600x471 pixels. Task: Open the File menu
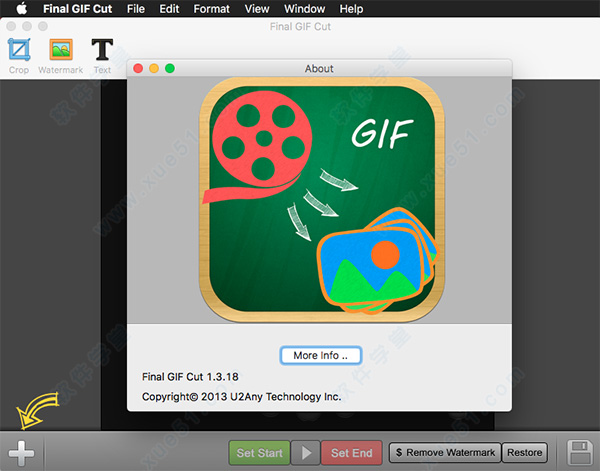click(136, 8)
